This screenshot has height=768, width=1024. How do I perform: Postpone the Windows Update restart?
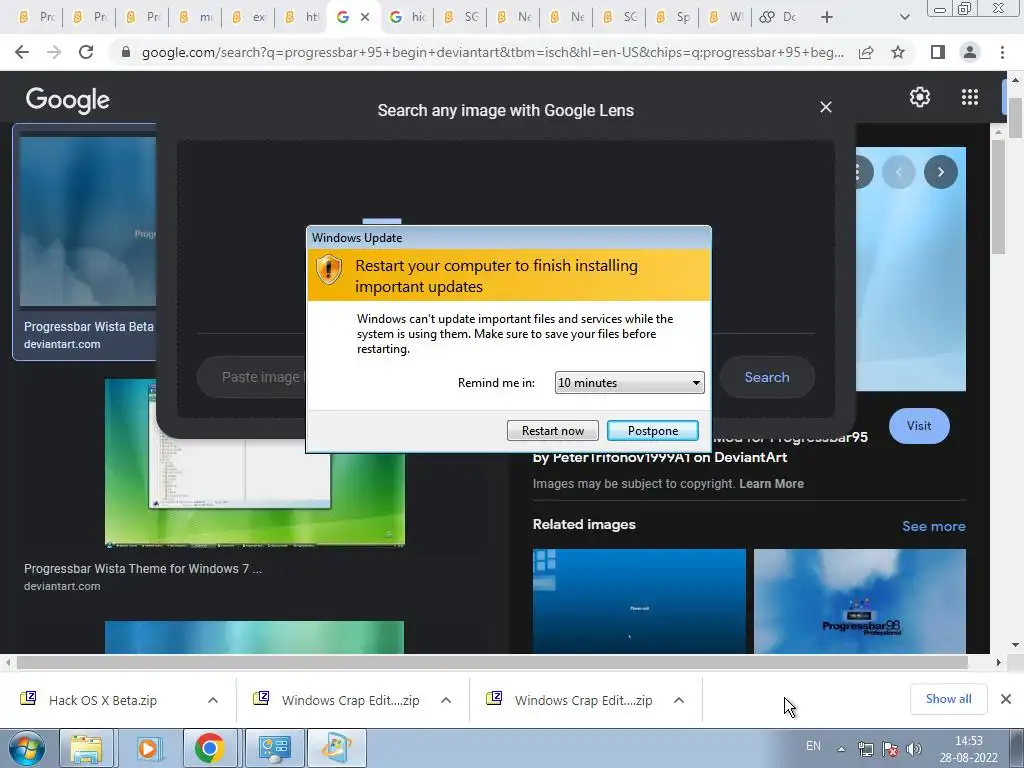click(x=652, y=430)
